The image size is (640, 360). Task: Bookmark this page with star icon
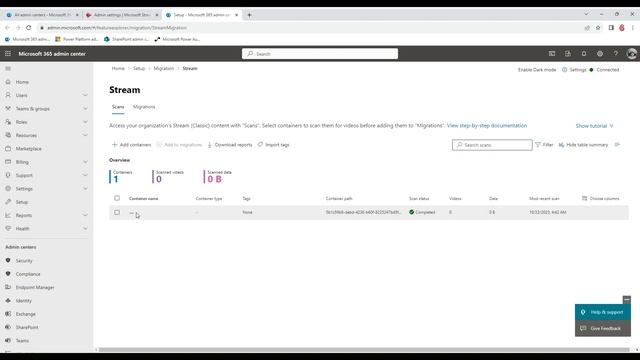tap(598, 28)
